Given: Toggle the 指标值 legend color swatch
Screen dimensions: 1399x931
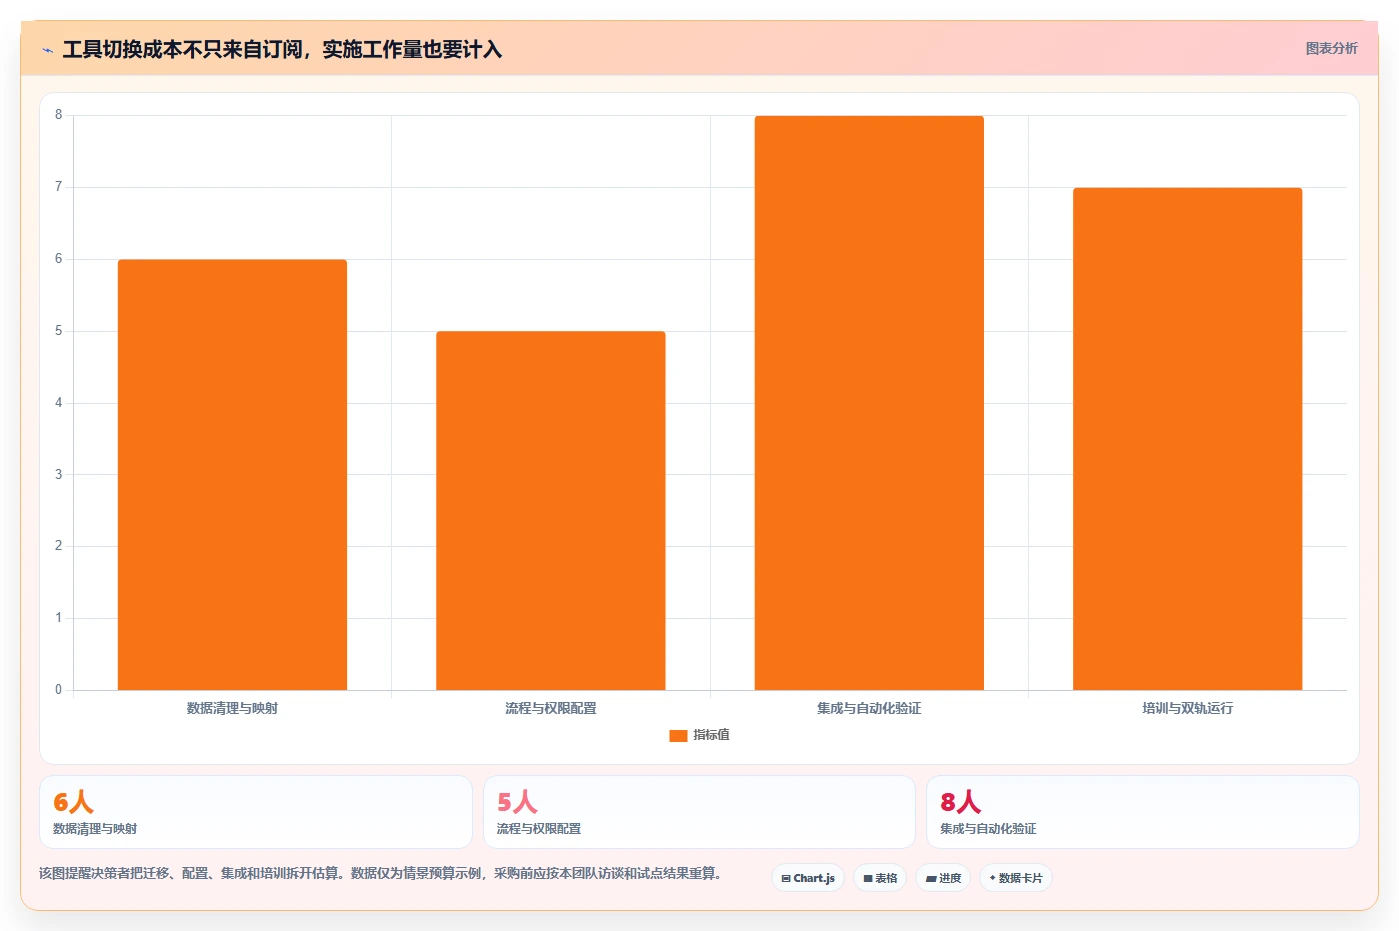Looking at the screenshot, I should point(678,735).
